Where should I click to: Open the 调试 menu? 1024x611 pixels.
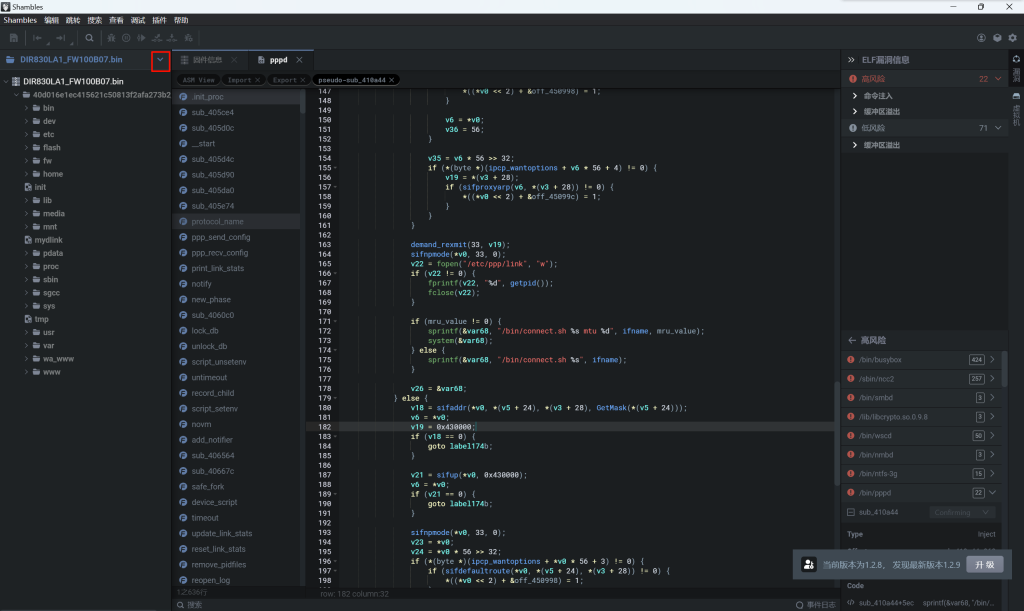click(x=138, y=20)
